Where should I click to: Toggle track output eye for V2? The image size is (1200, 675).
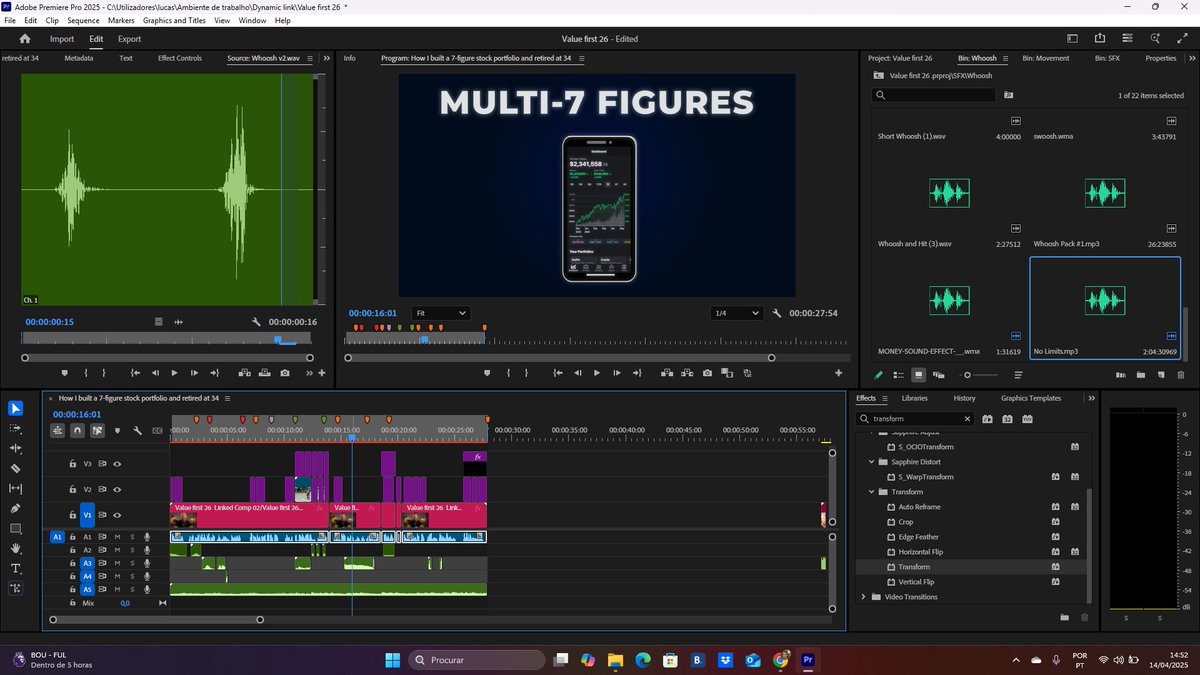(117, 489)
